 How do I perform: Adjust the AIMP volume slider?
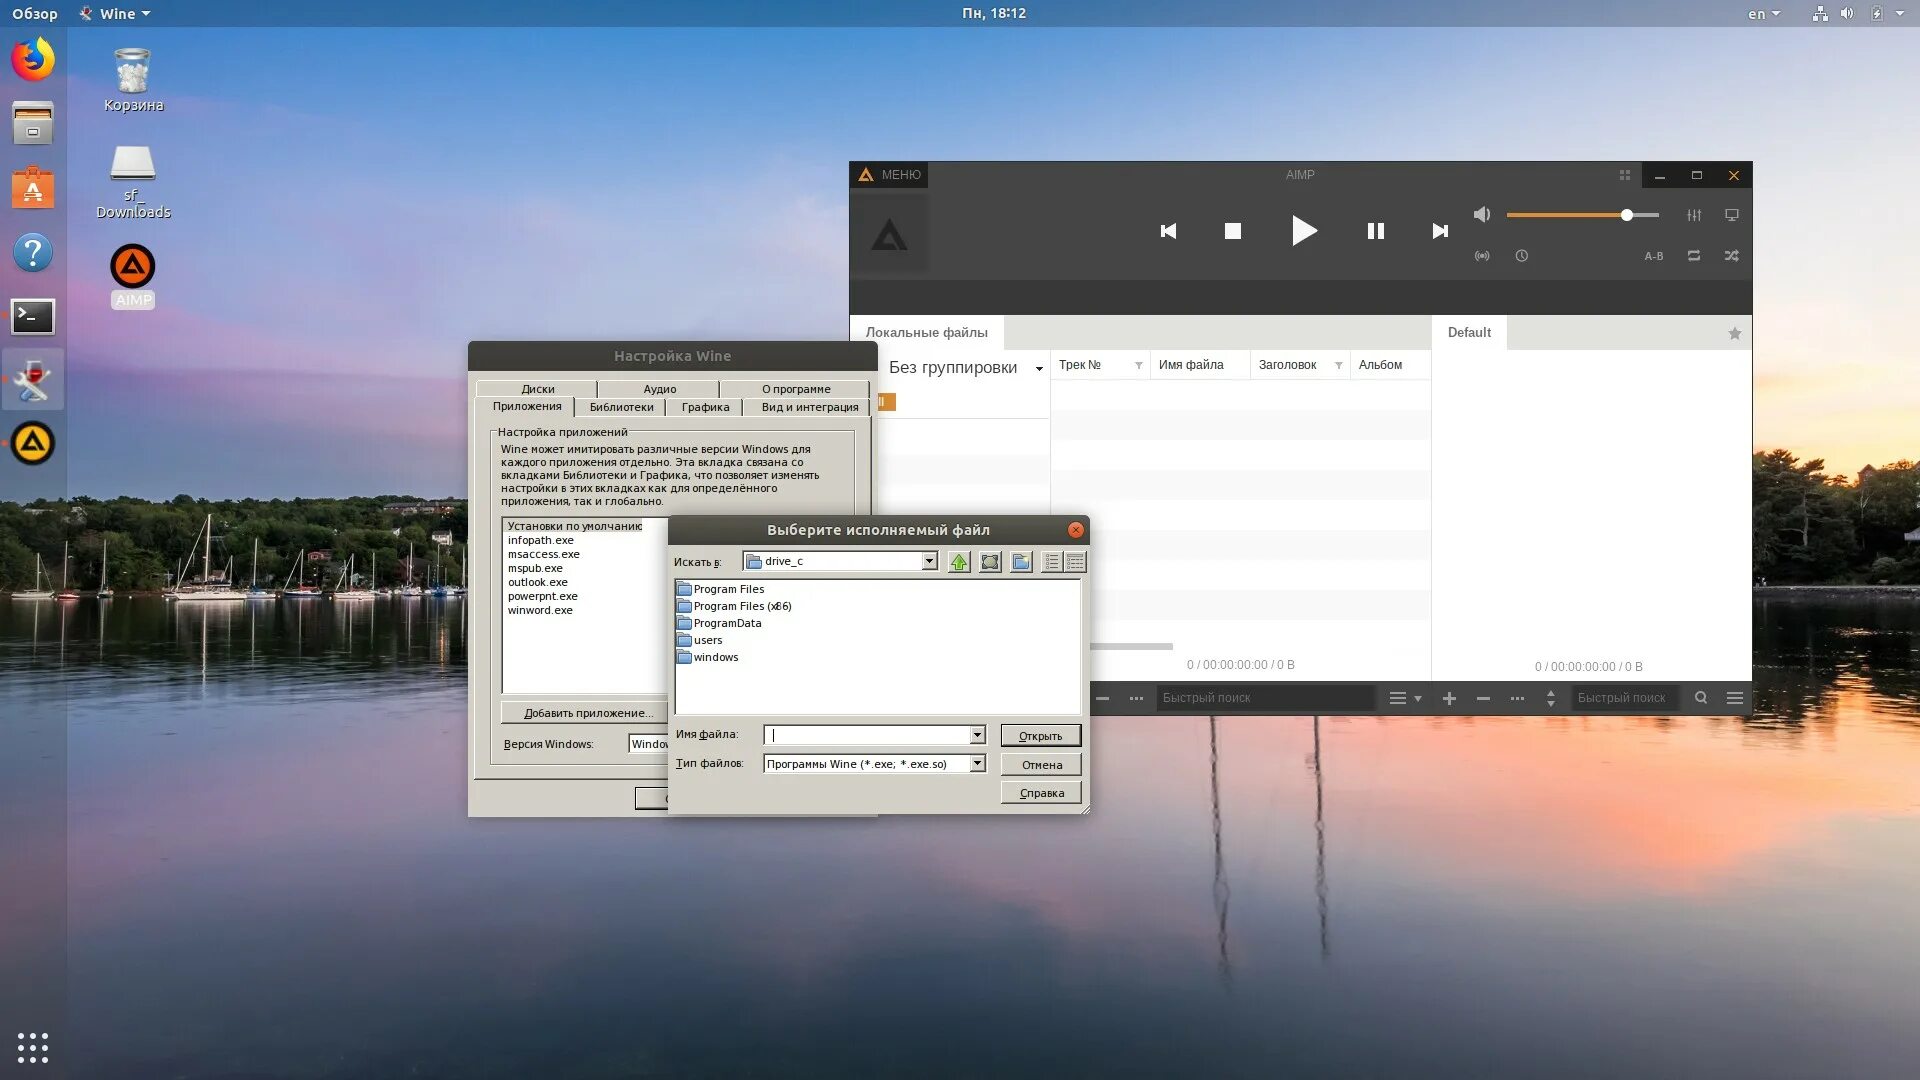point(1626,215)
